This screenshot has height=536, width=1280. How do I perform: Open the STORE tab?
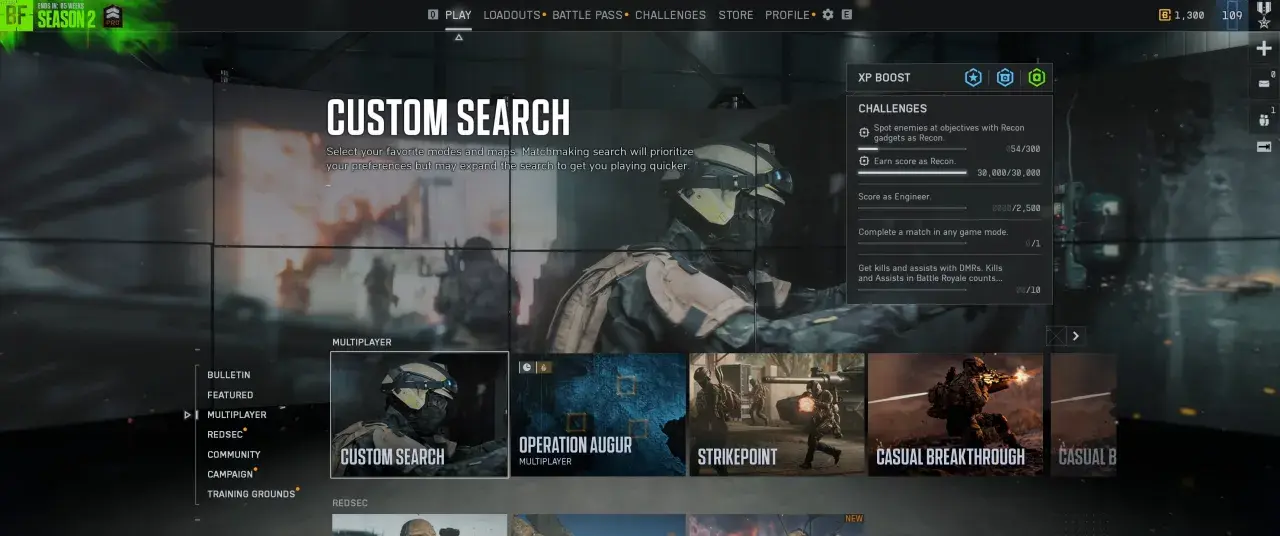[x=736, y=15]
